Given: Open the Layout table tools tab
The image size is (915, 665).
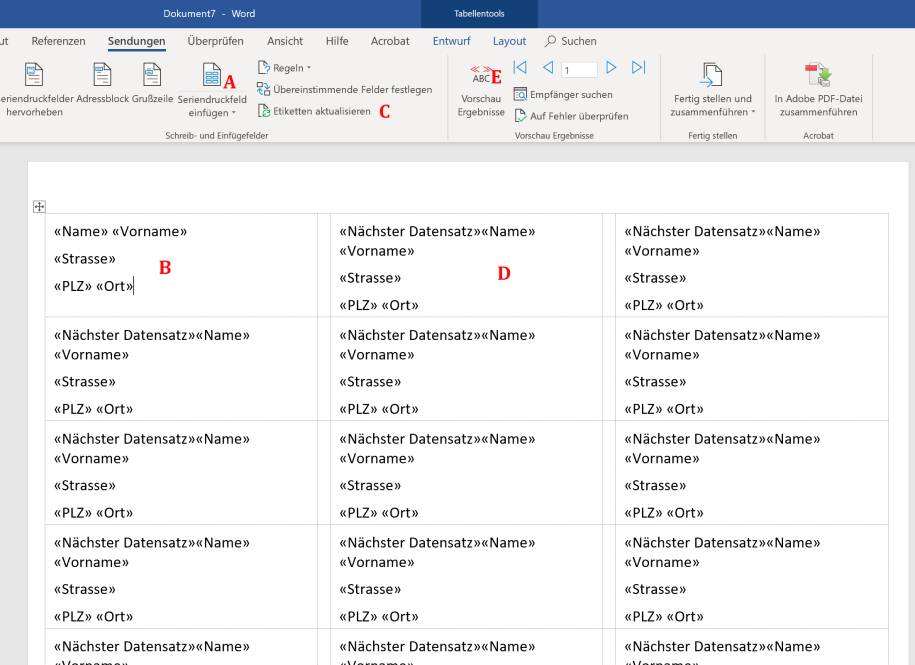Looking at the screenshot, I should (509, 41).
